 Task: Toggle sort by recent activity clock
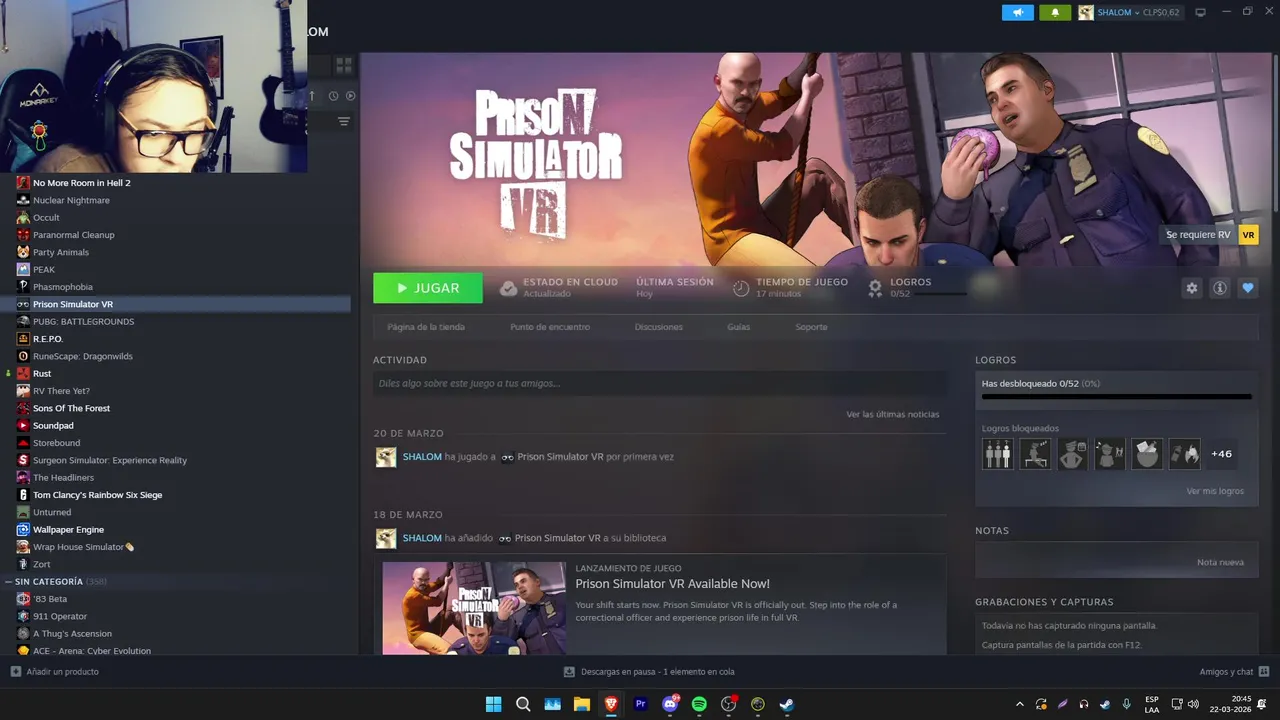point(333,96)
